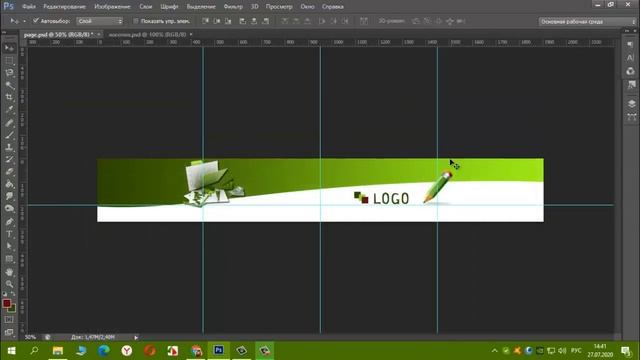Change screen mode icon at toolbar bottom
Screen dimensions: 640x360
[x=9, y=332]
